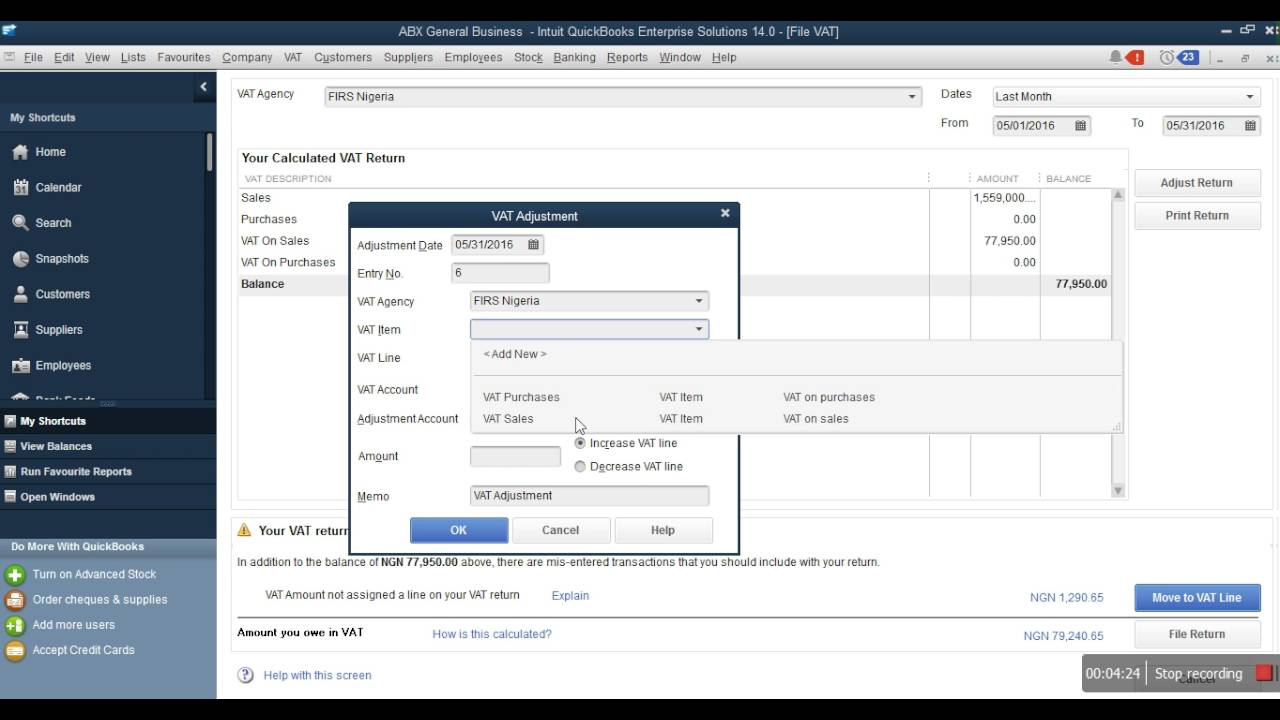Open Adjustment Date calendar picker
The width and height of the screenshot is (1280, 720).
[x=533, y=244]
